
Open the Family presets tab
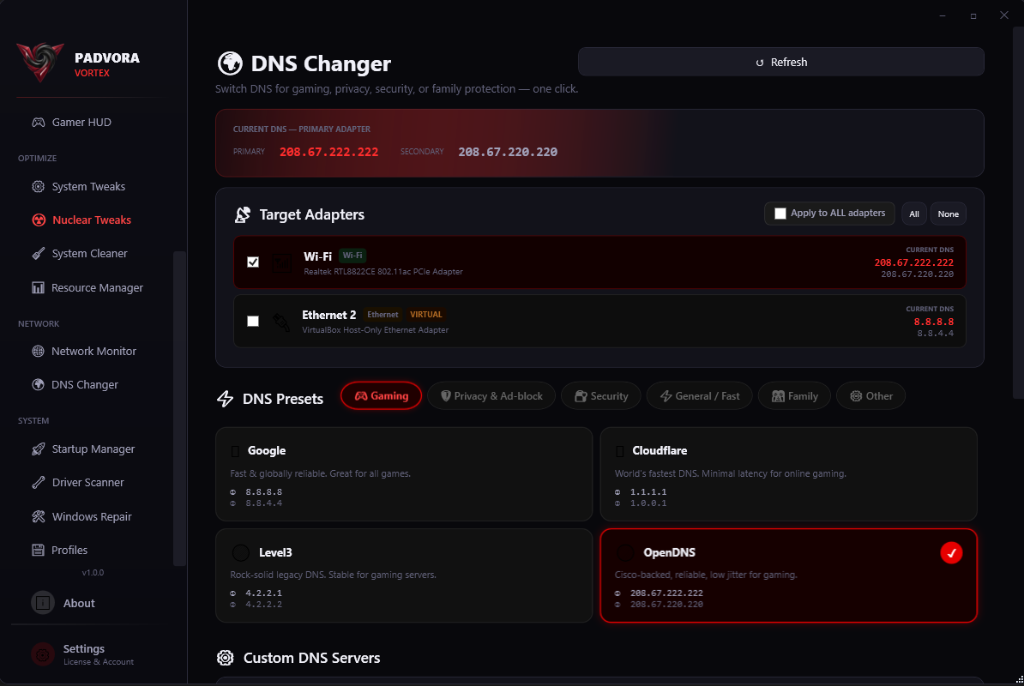coord(794,396)
